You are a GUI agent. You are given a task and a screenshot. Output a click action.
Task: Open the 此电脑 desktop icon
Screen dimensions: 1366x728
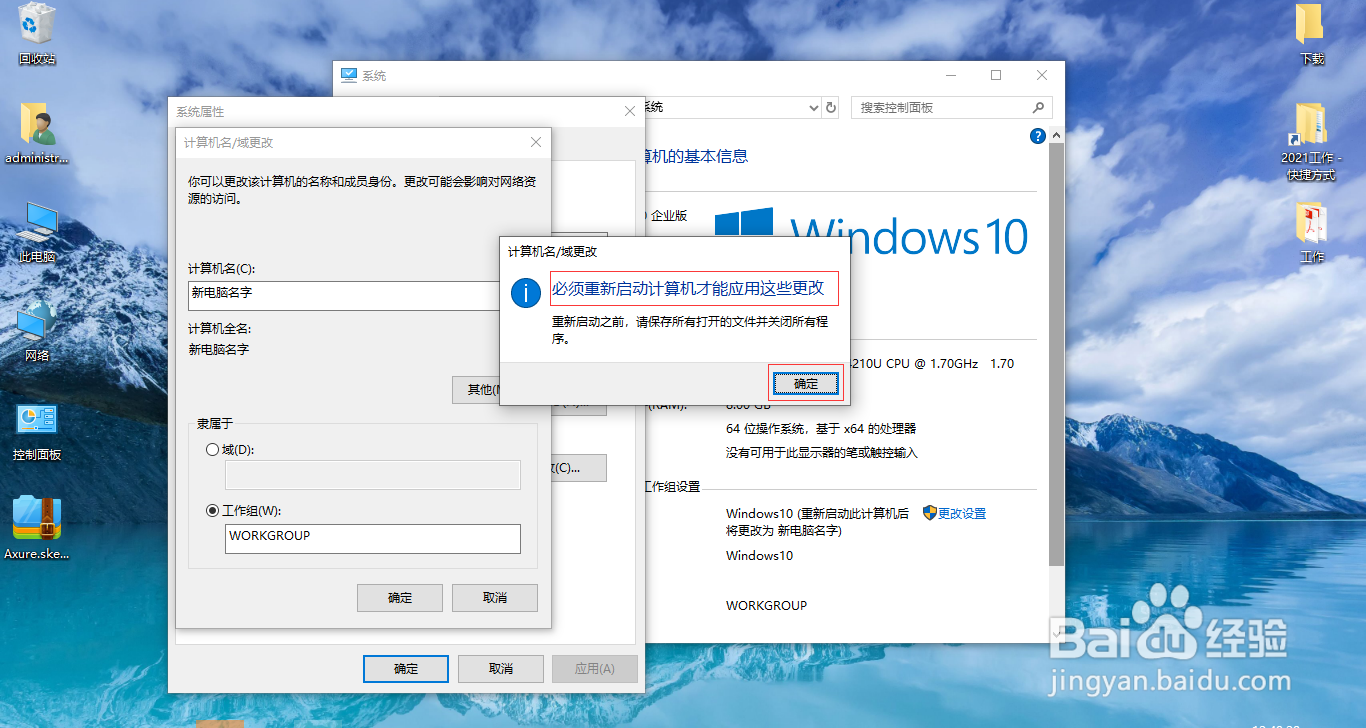click(37, 232)
